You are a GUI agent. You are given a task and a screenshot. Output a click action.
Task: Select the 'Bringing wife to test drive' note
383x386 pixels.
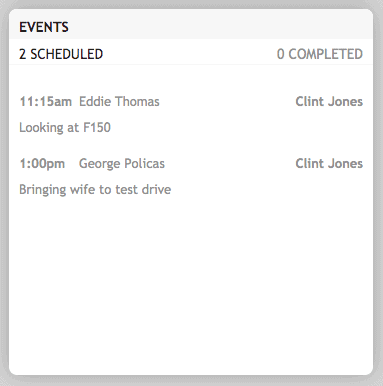tap(95, 190)
